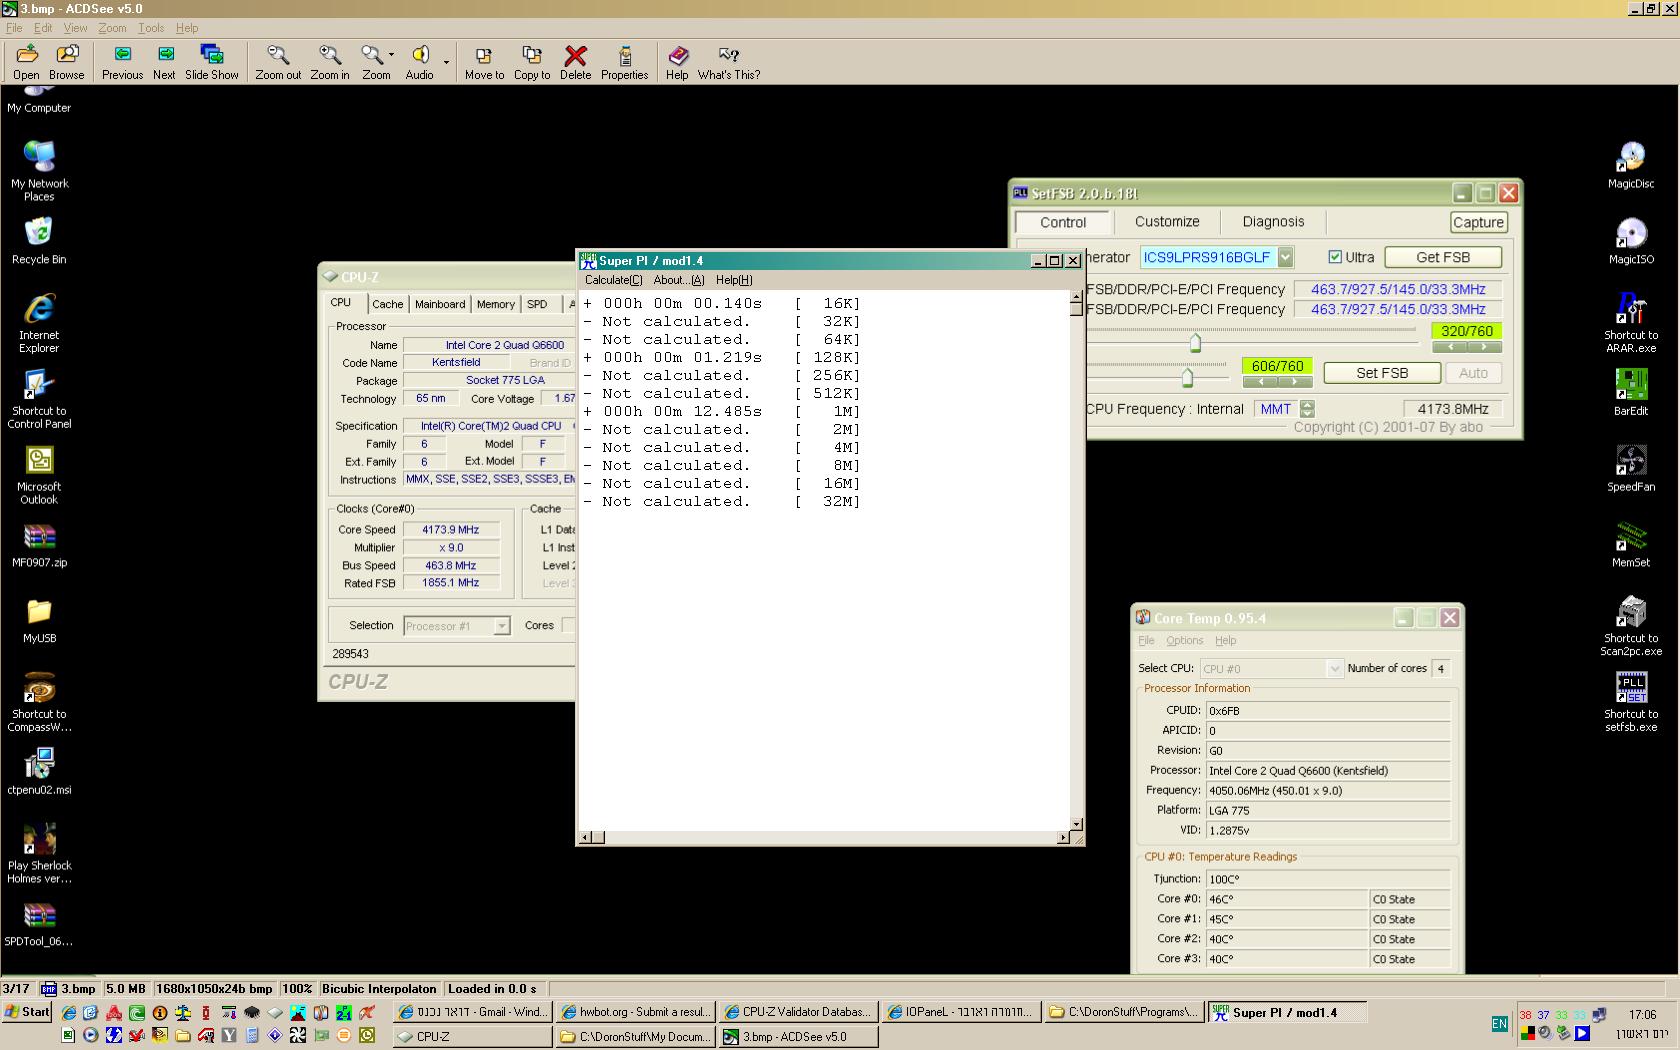The height and width of the screenshot is (1050, 1680).
Task: Click the 'Loaded in 0.0 s' status text
Action: click(x=492, y=989)
